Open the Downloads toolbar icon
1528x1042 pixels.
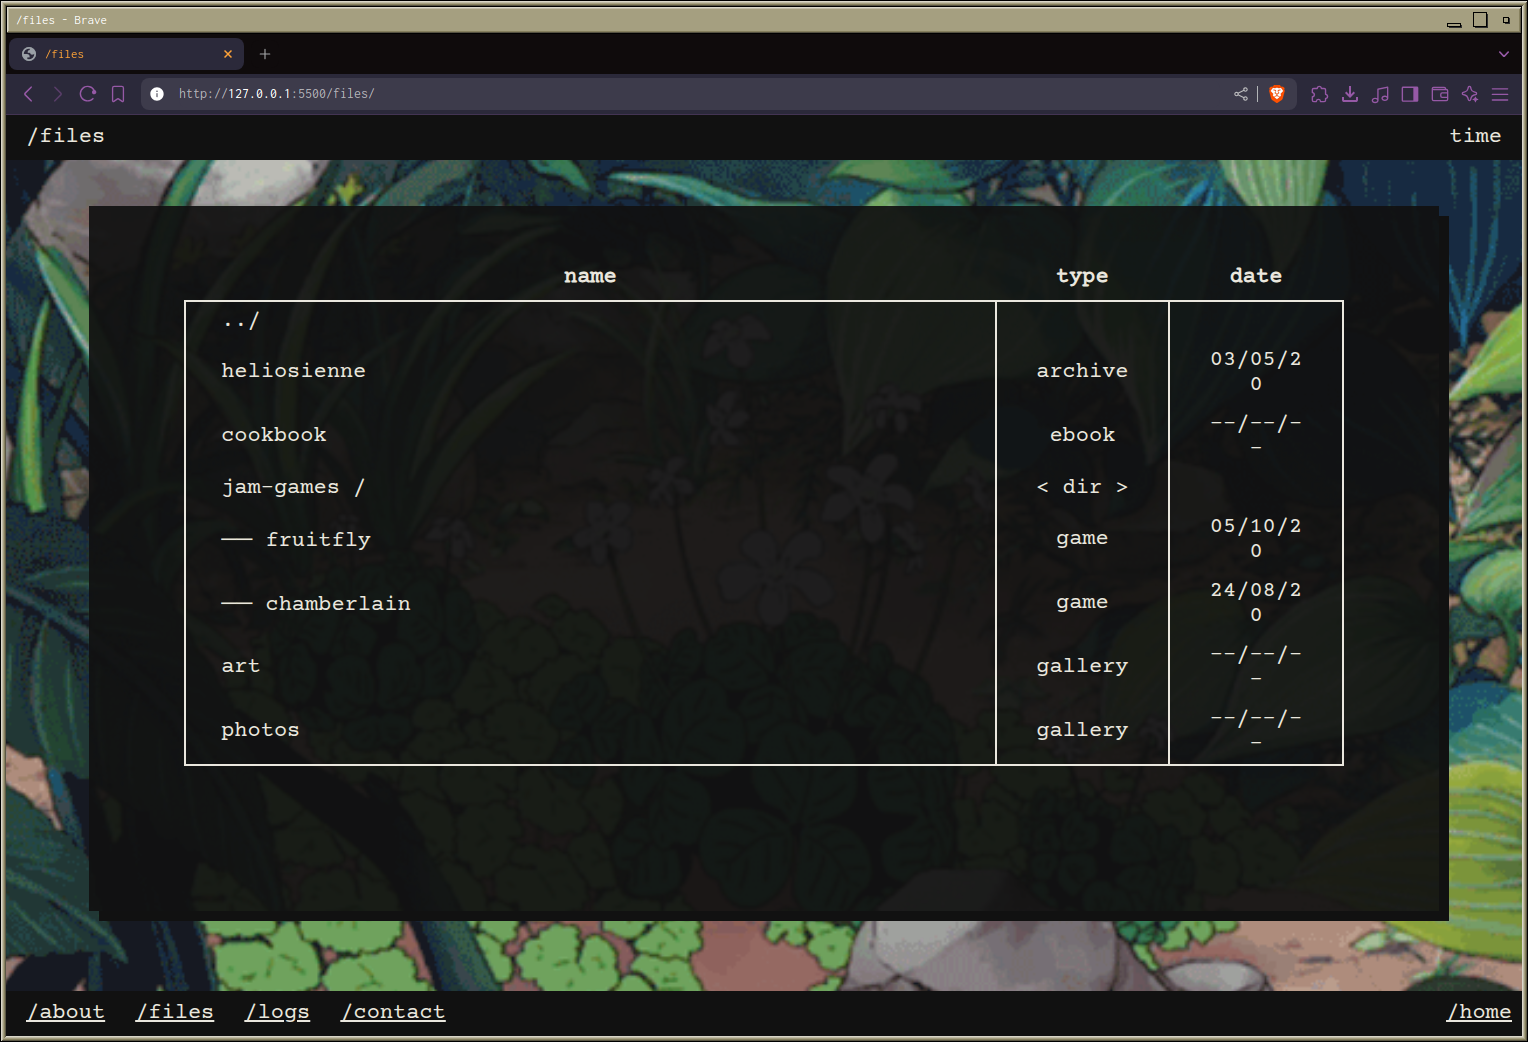(1350, 94)
